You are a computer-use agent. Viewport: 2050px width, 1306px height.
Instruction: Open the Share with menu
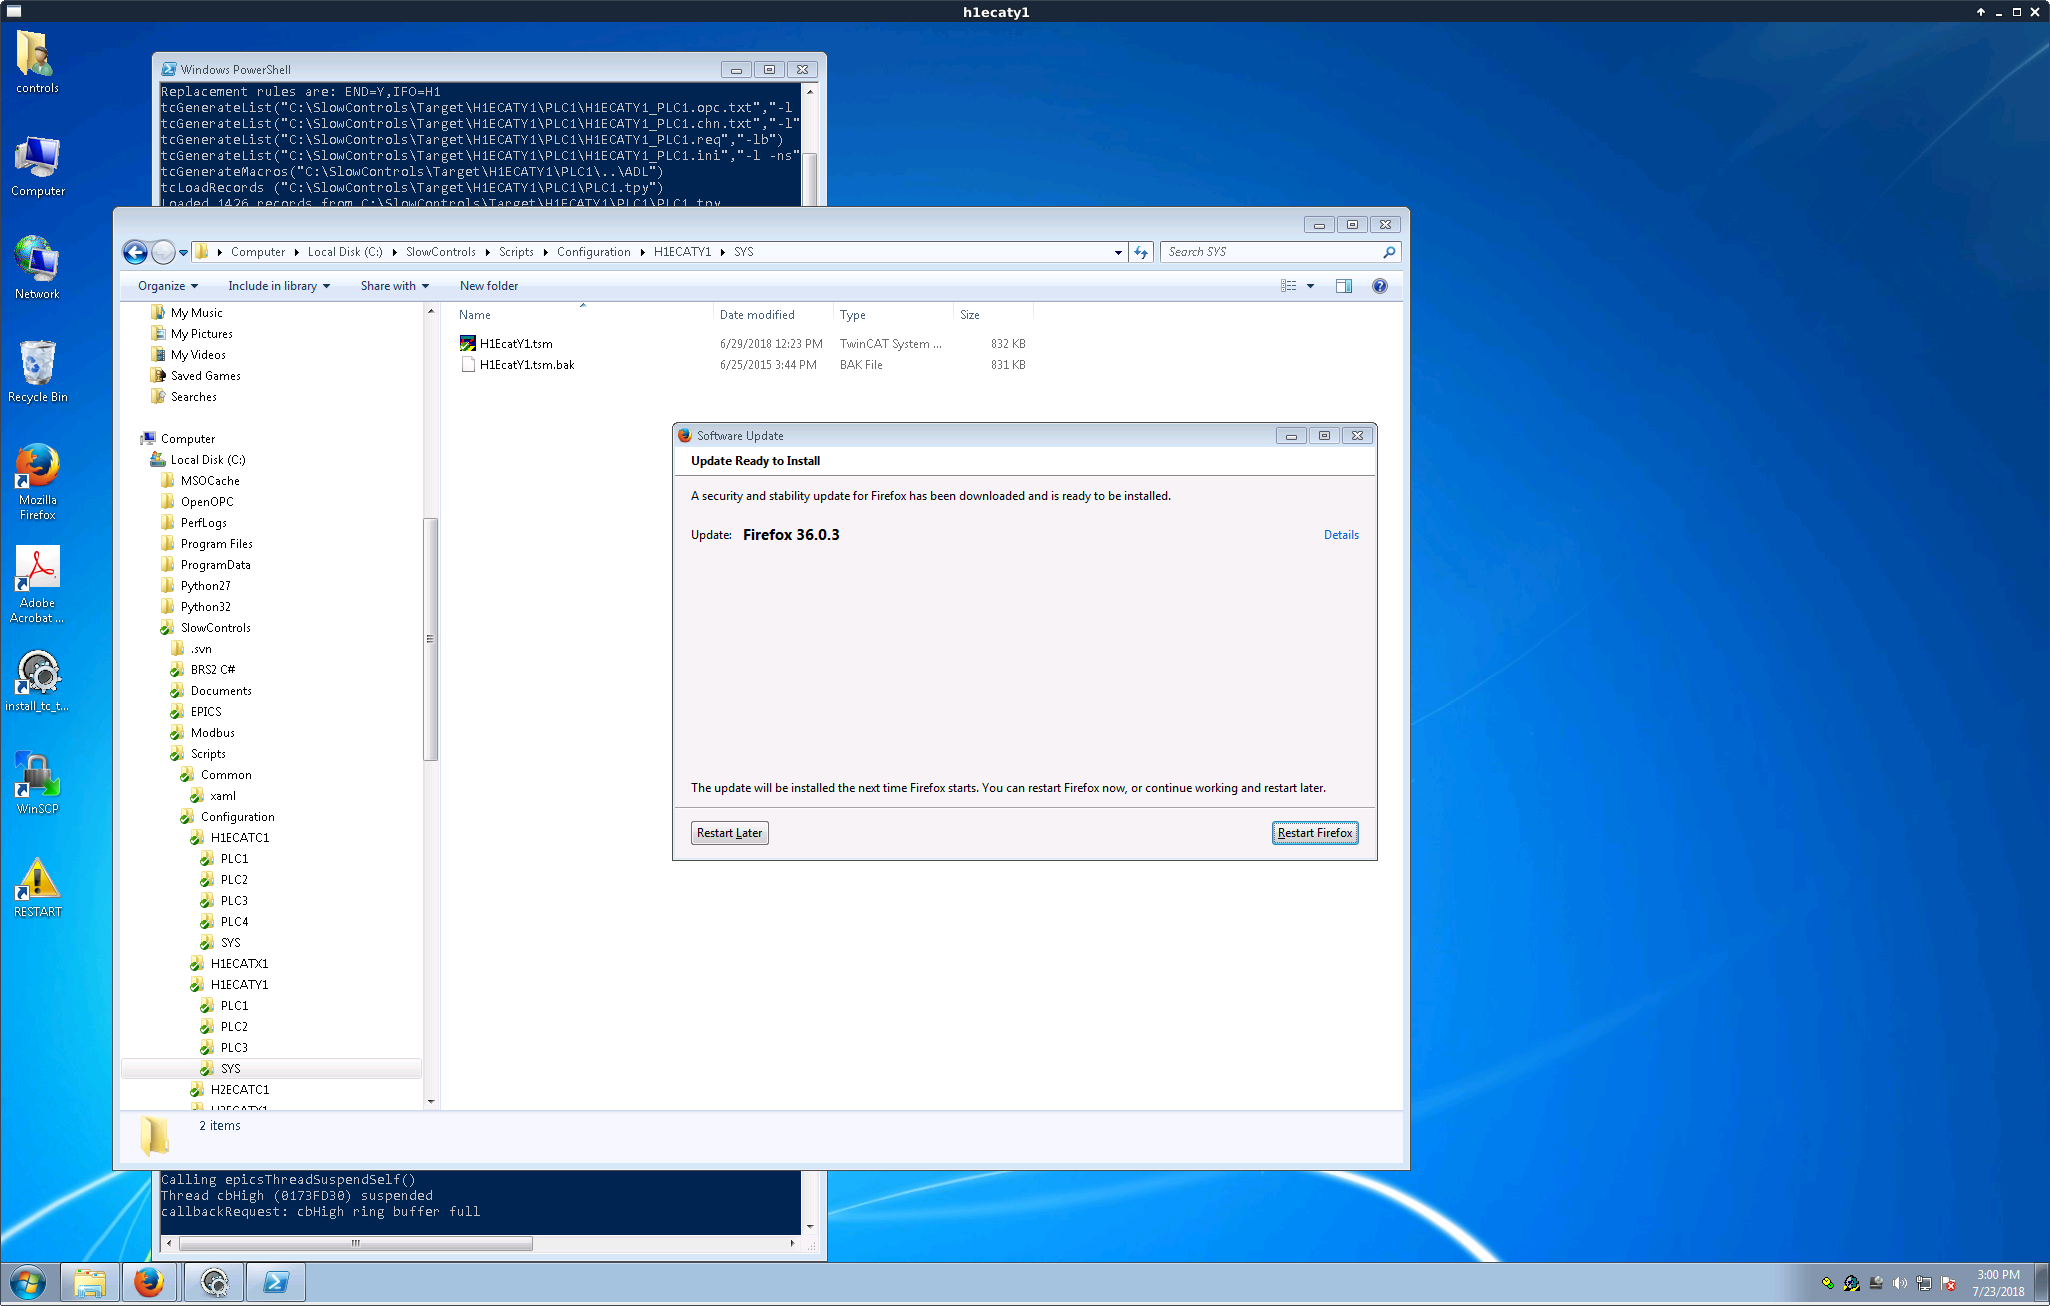[x=395, y=286]
